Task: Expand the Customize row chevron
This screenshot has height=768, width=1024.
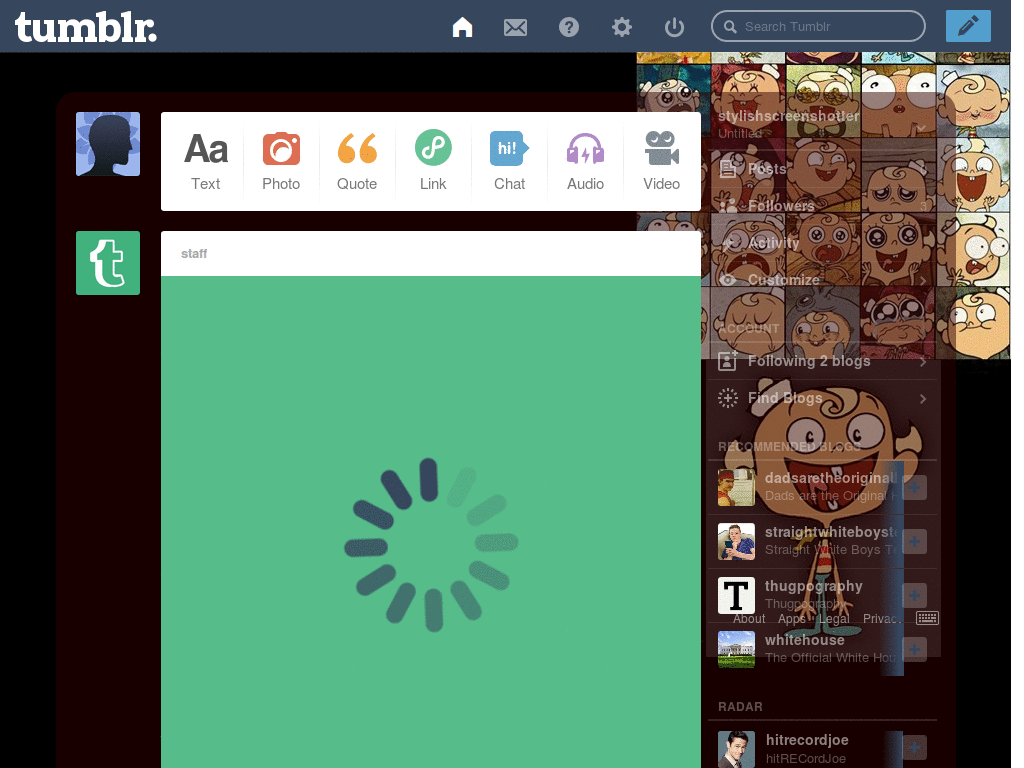Action: click(923, 281)
